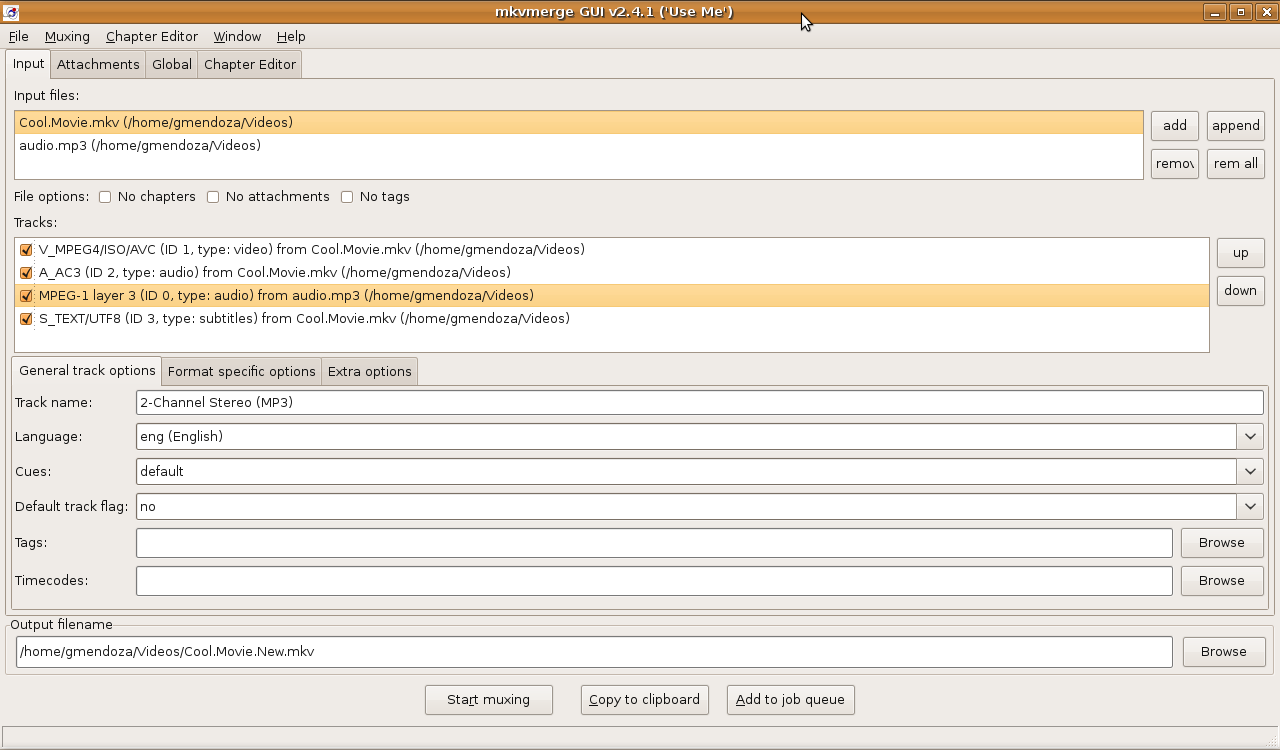Click Start muxing
Screen dimensions: 1280x750
click(488, 699)
